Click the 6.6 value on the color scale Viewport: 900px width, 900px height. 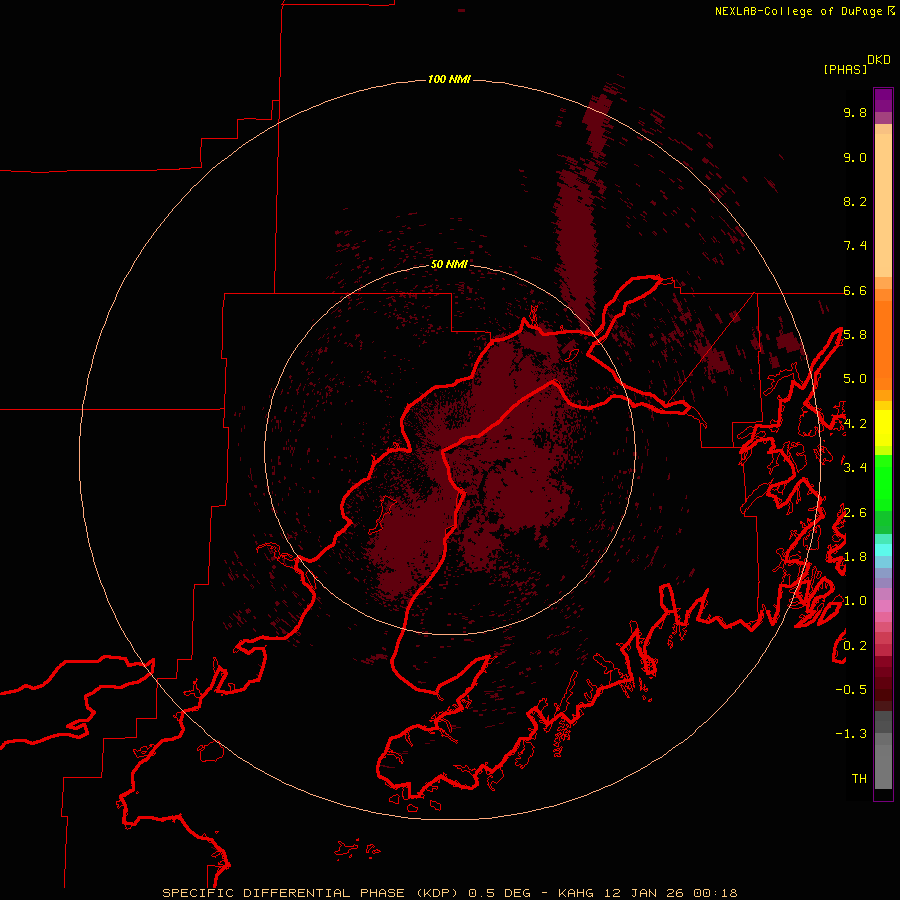click(x=855, y=290)
